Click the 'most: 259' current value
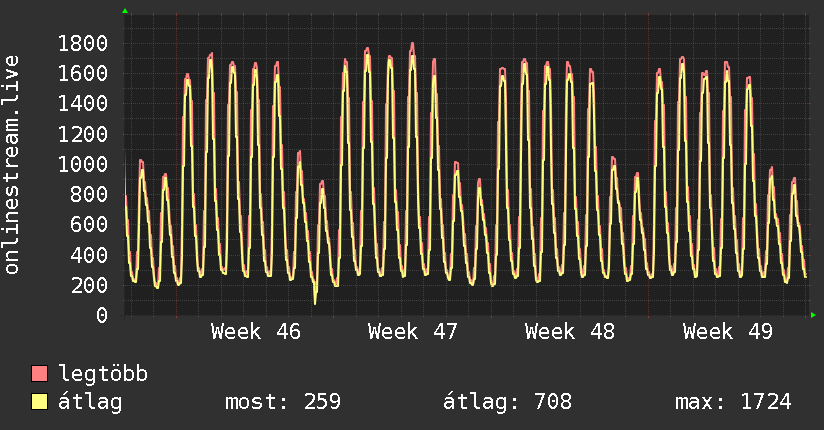The image size is (824, 430). point(283,402)
